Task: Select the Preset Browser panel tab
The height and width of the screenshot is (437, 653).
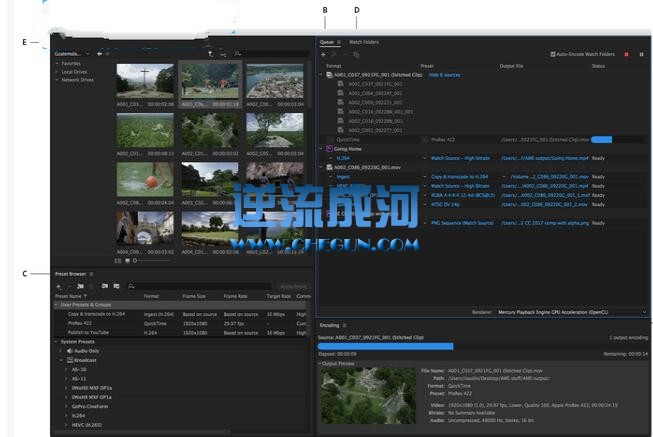Action: pos(70,274)
